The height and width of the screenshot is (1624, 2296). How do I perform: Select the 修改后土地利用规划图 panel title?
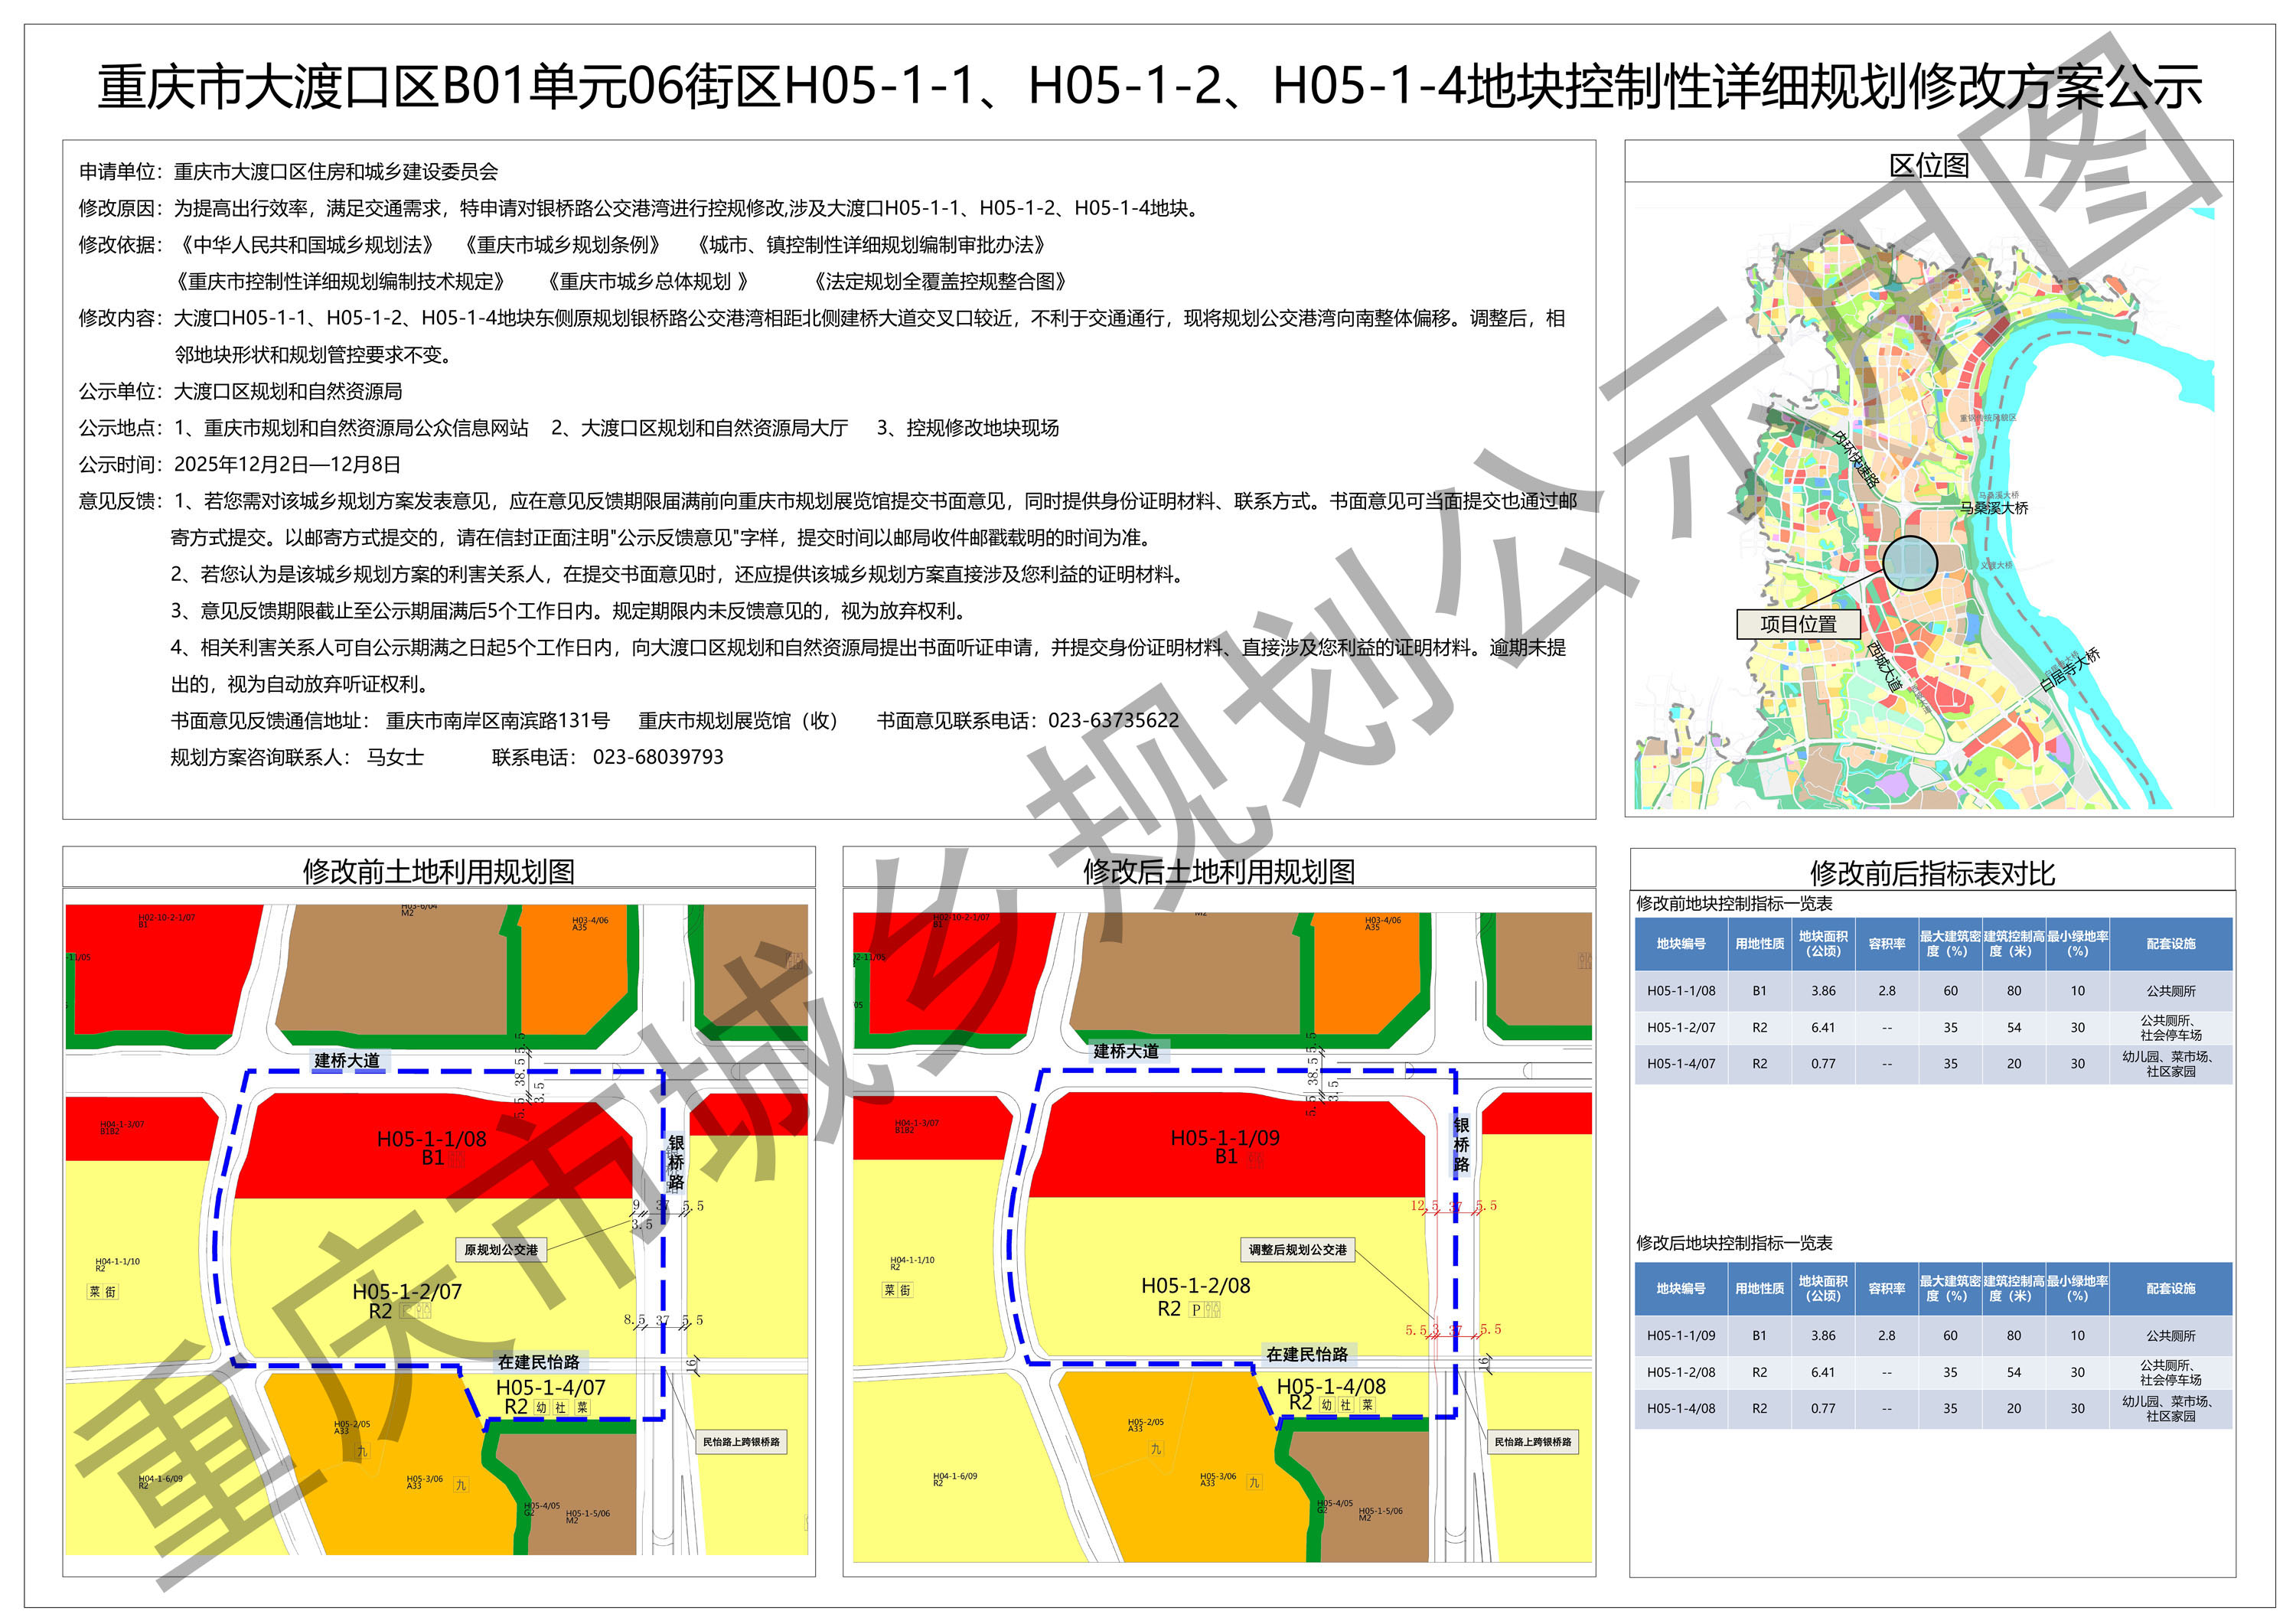1218,871
